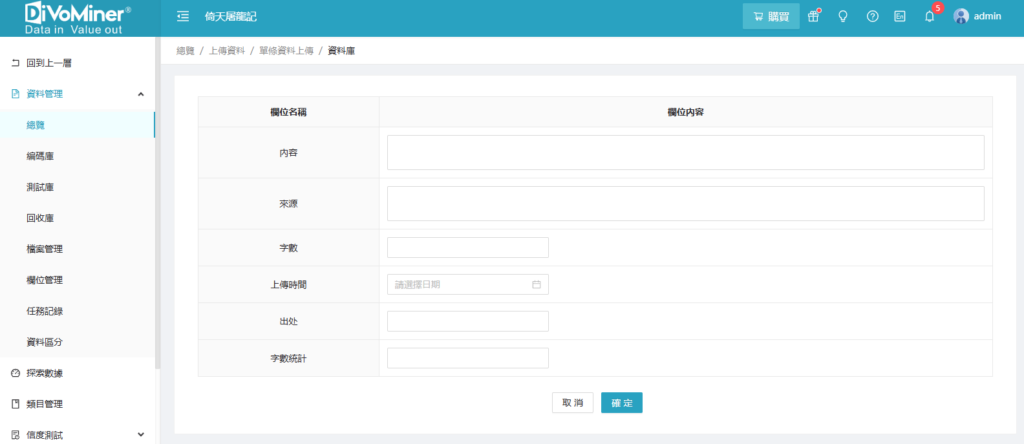
Task: Open notifications bell icon
Action: [x=929, y=16]
